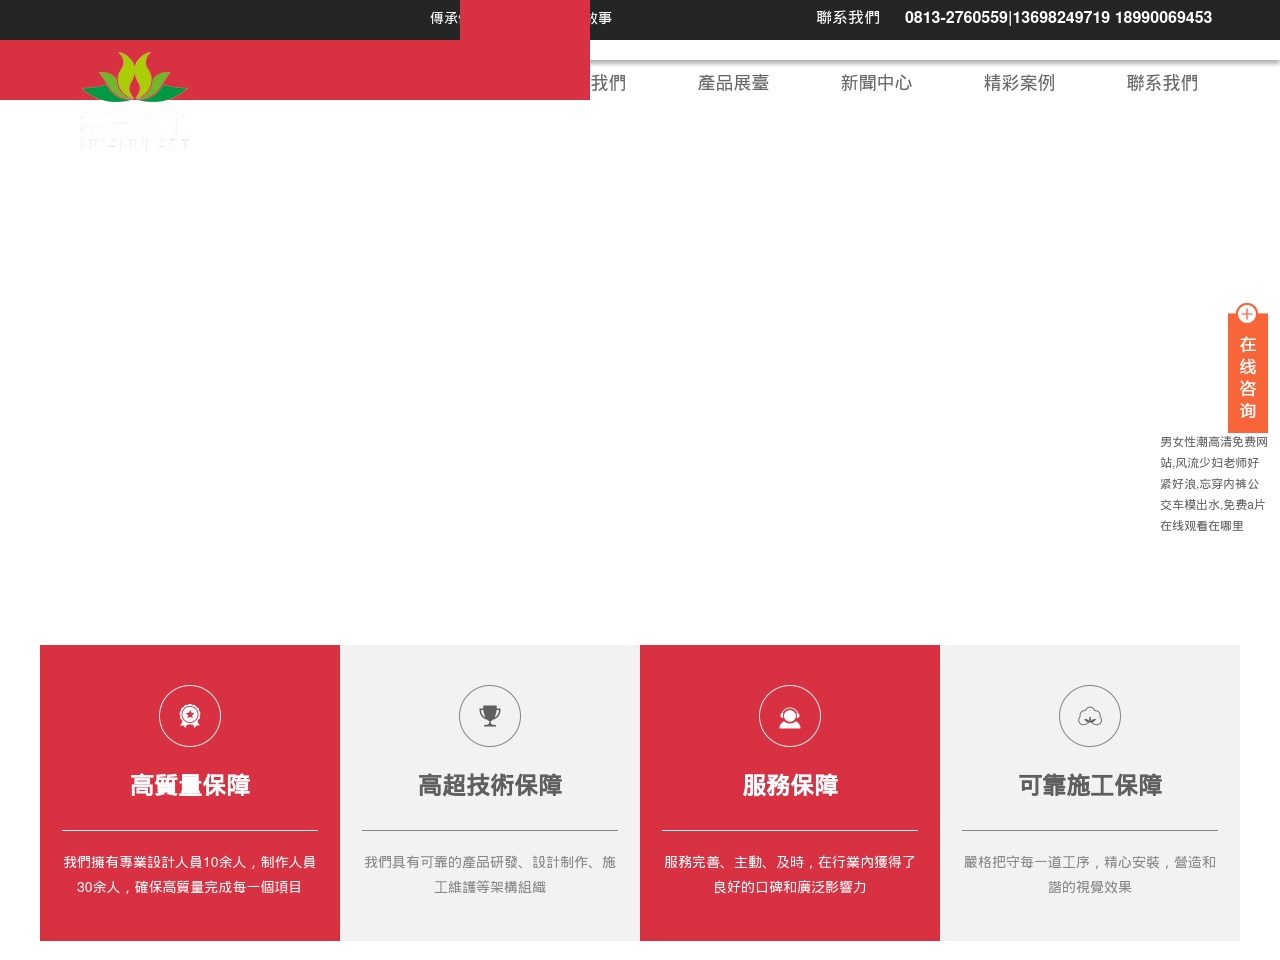The width and height of the screenshot is (1280, 960).
Task: Click the description text starting 我們具有可靠的產品研發
Action: (x=490, y=874)
